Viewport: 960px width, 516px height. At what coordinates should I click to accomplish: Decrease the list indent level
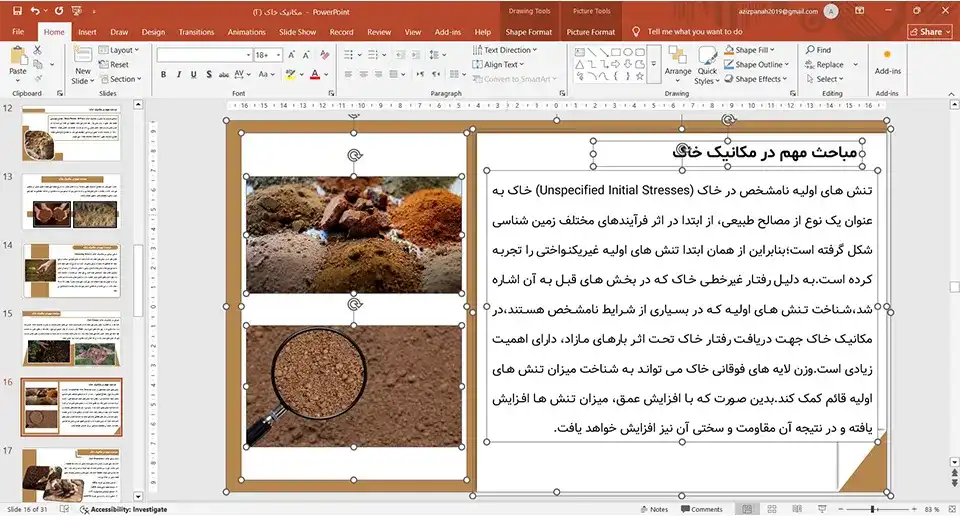point(400,55)
